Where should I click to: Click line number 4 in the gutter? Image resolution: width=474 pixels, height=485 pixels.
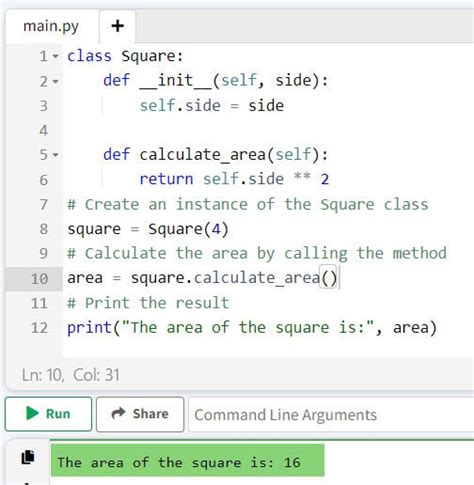[44, 130]
